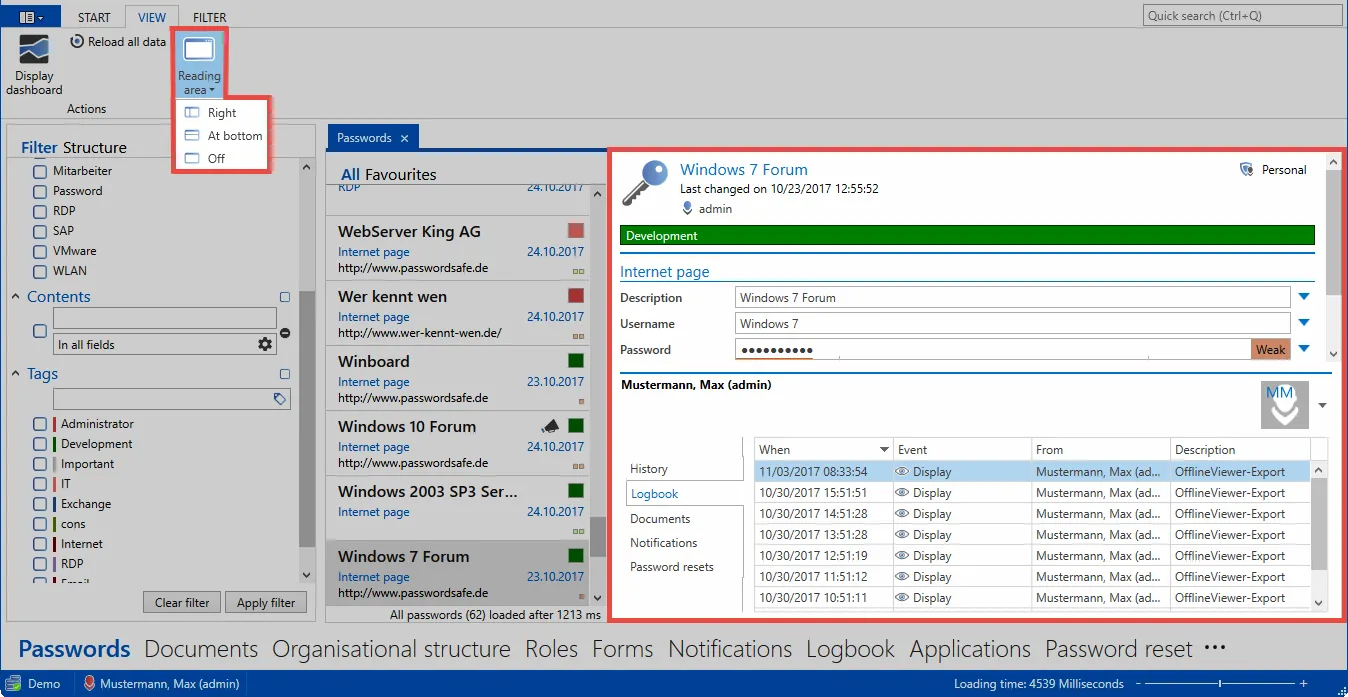Click the content filter settings gear icon
1348x697 pixels.
coord(265,344)
